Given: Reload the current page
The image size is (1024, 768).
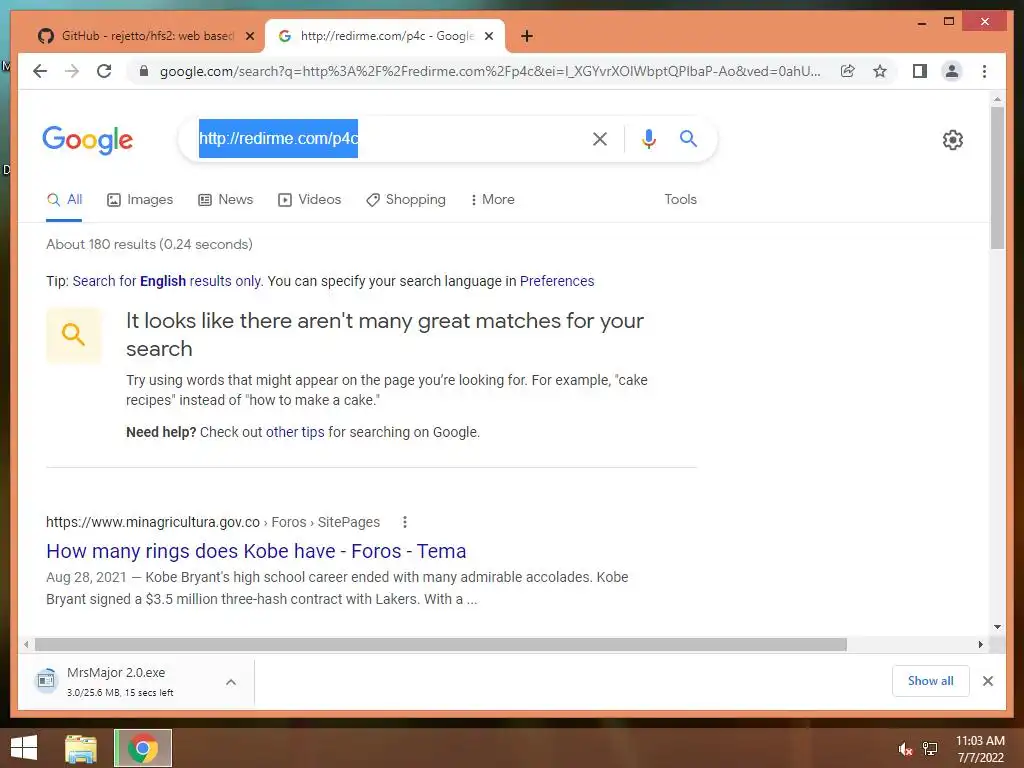Looking at the screenshot, I should coord(104,71).
